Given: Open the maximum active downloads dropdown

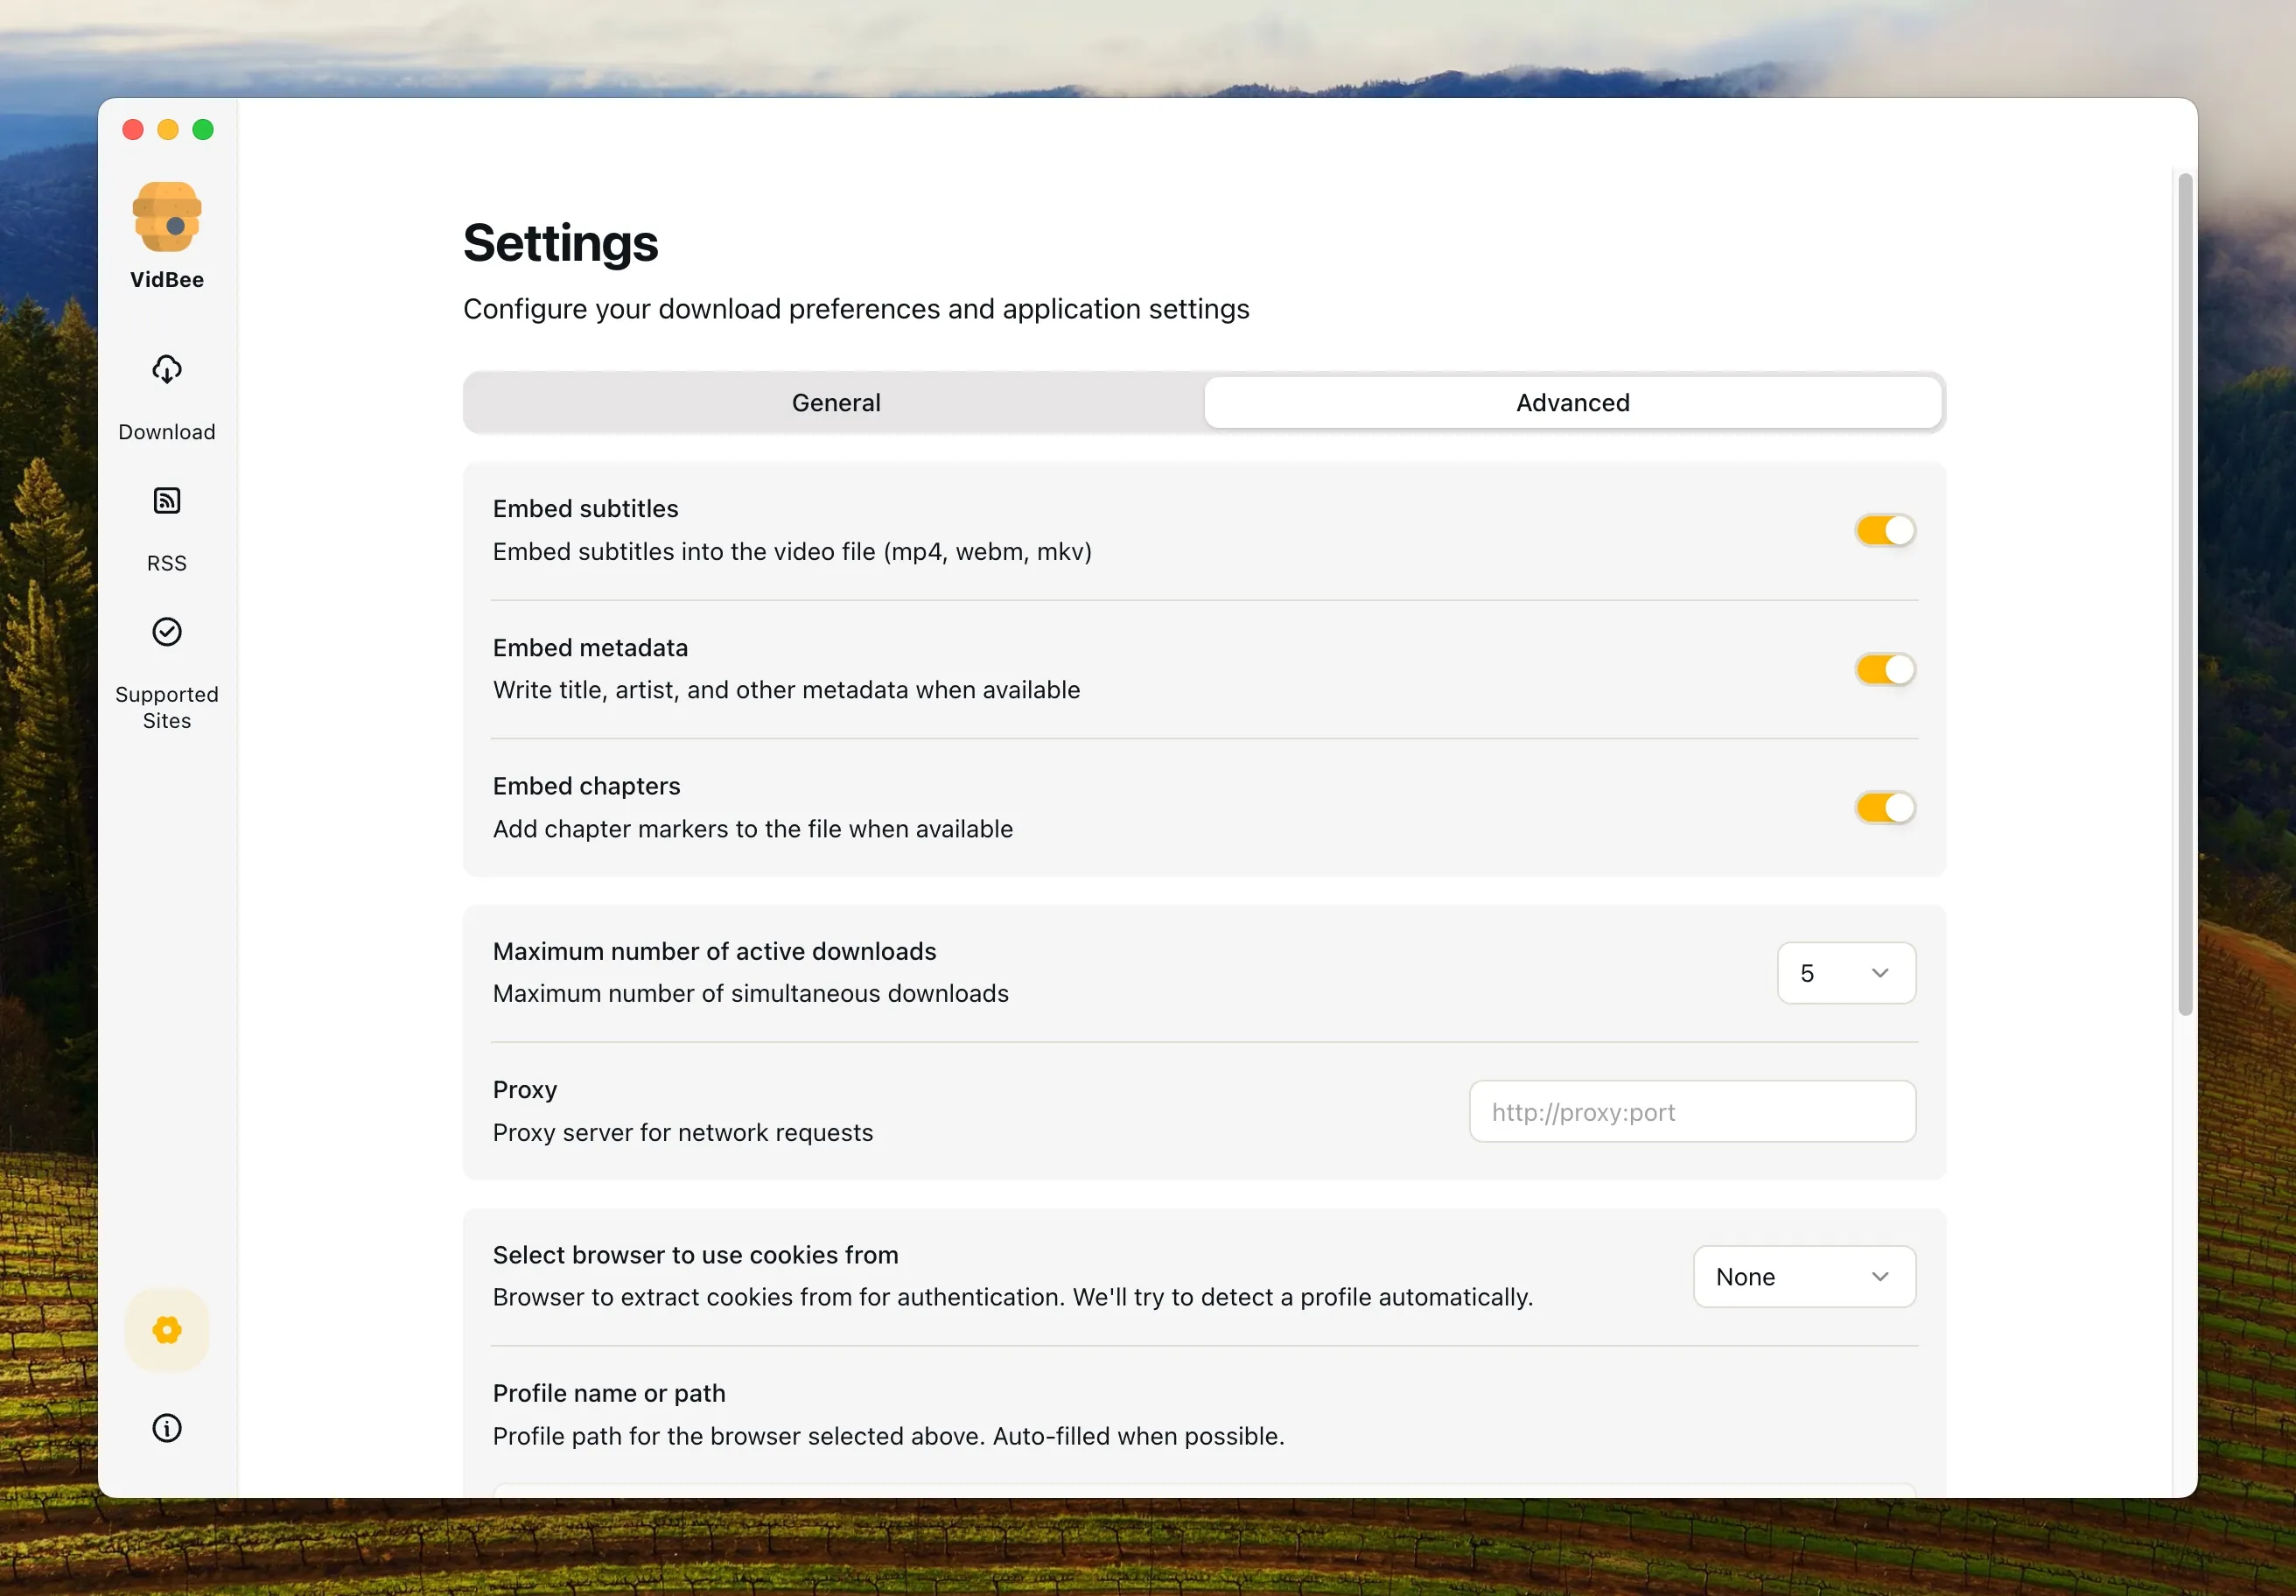Looking at the screenshot, I should point(1846,972).
